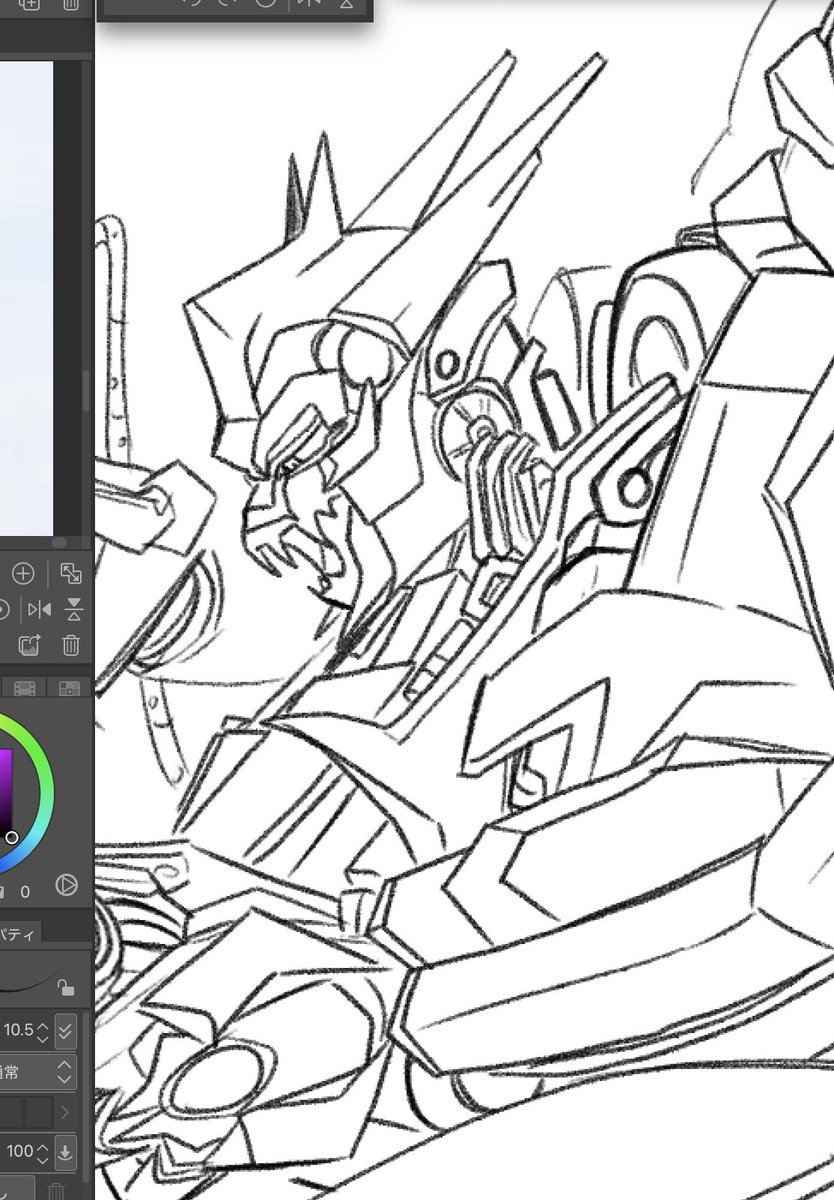
Task: Open the 通常 blending mode dropdown
Action: point(38,1071)
